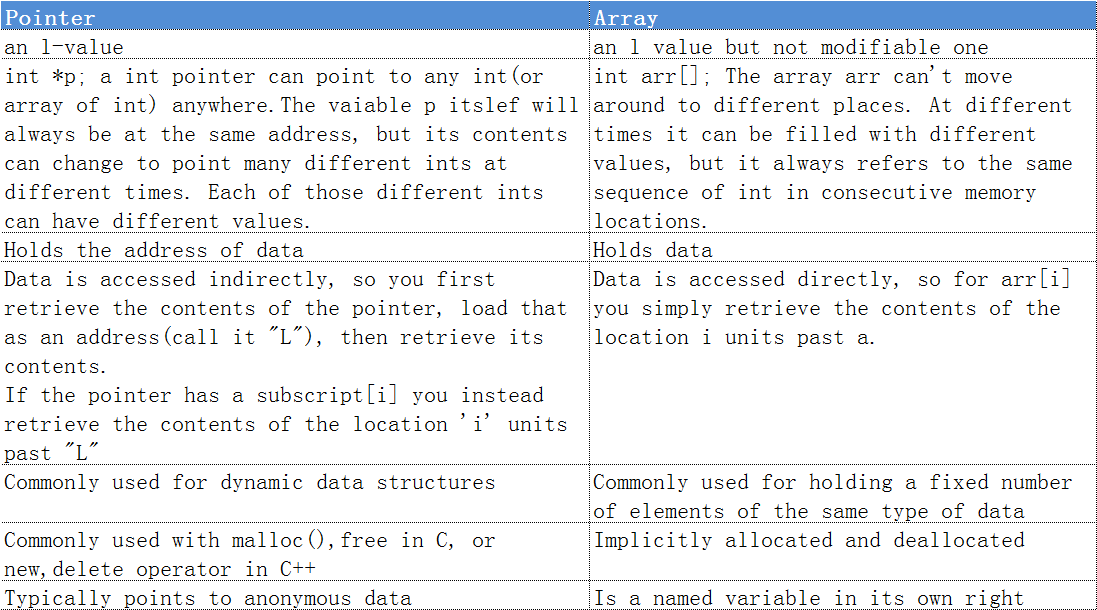Select the "Holds the address of data" cell

click(x=295, y=250)
